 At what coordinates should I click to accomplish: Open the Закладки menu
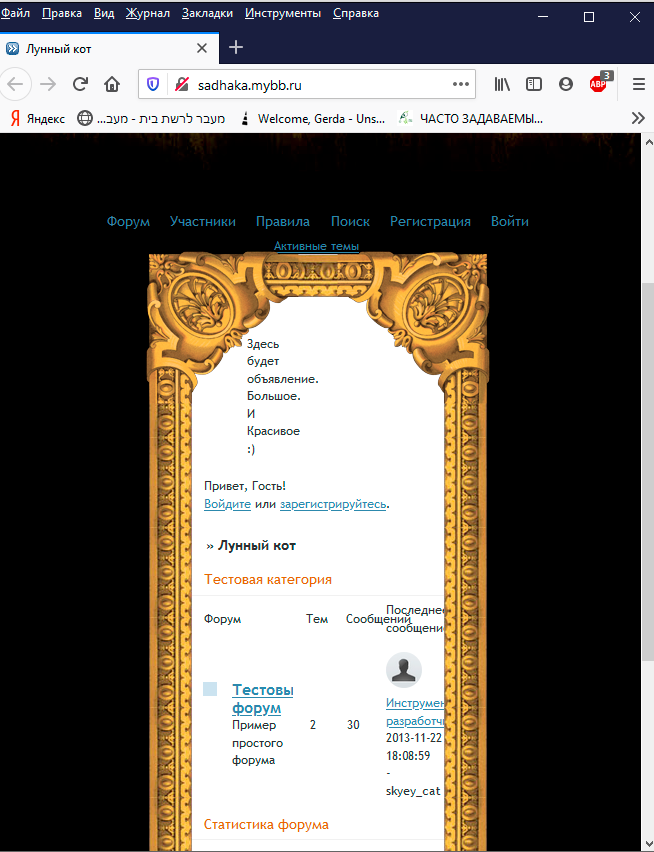[207, 13]
